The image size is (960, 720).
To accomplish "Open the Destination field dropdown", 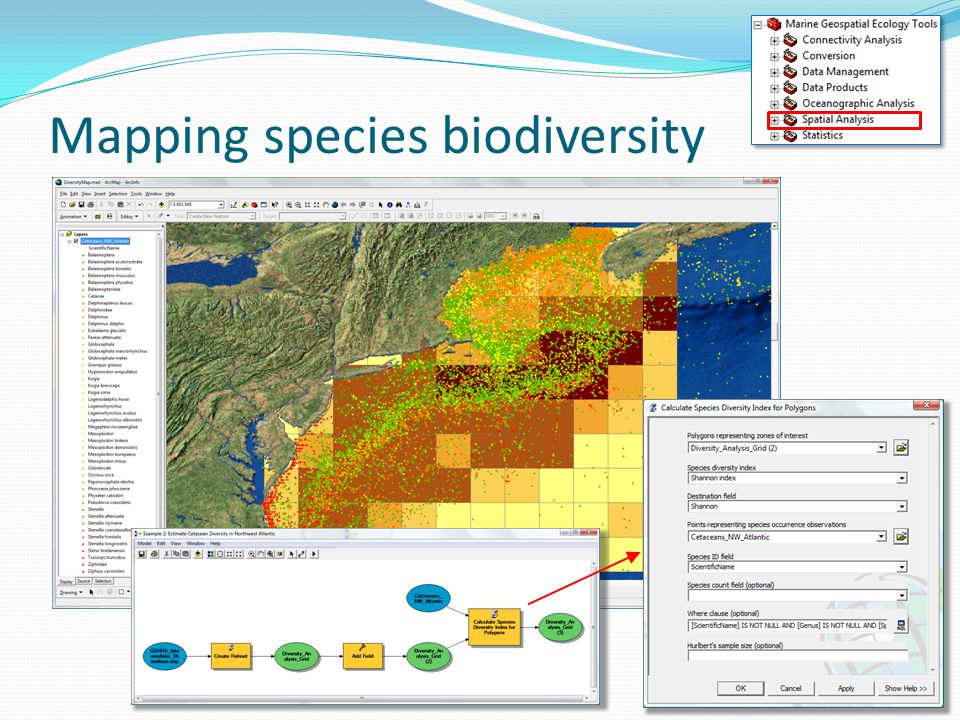I will (901, 506).
